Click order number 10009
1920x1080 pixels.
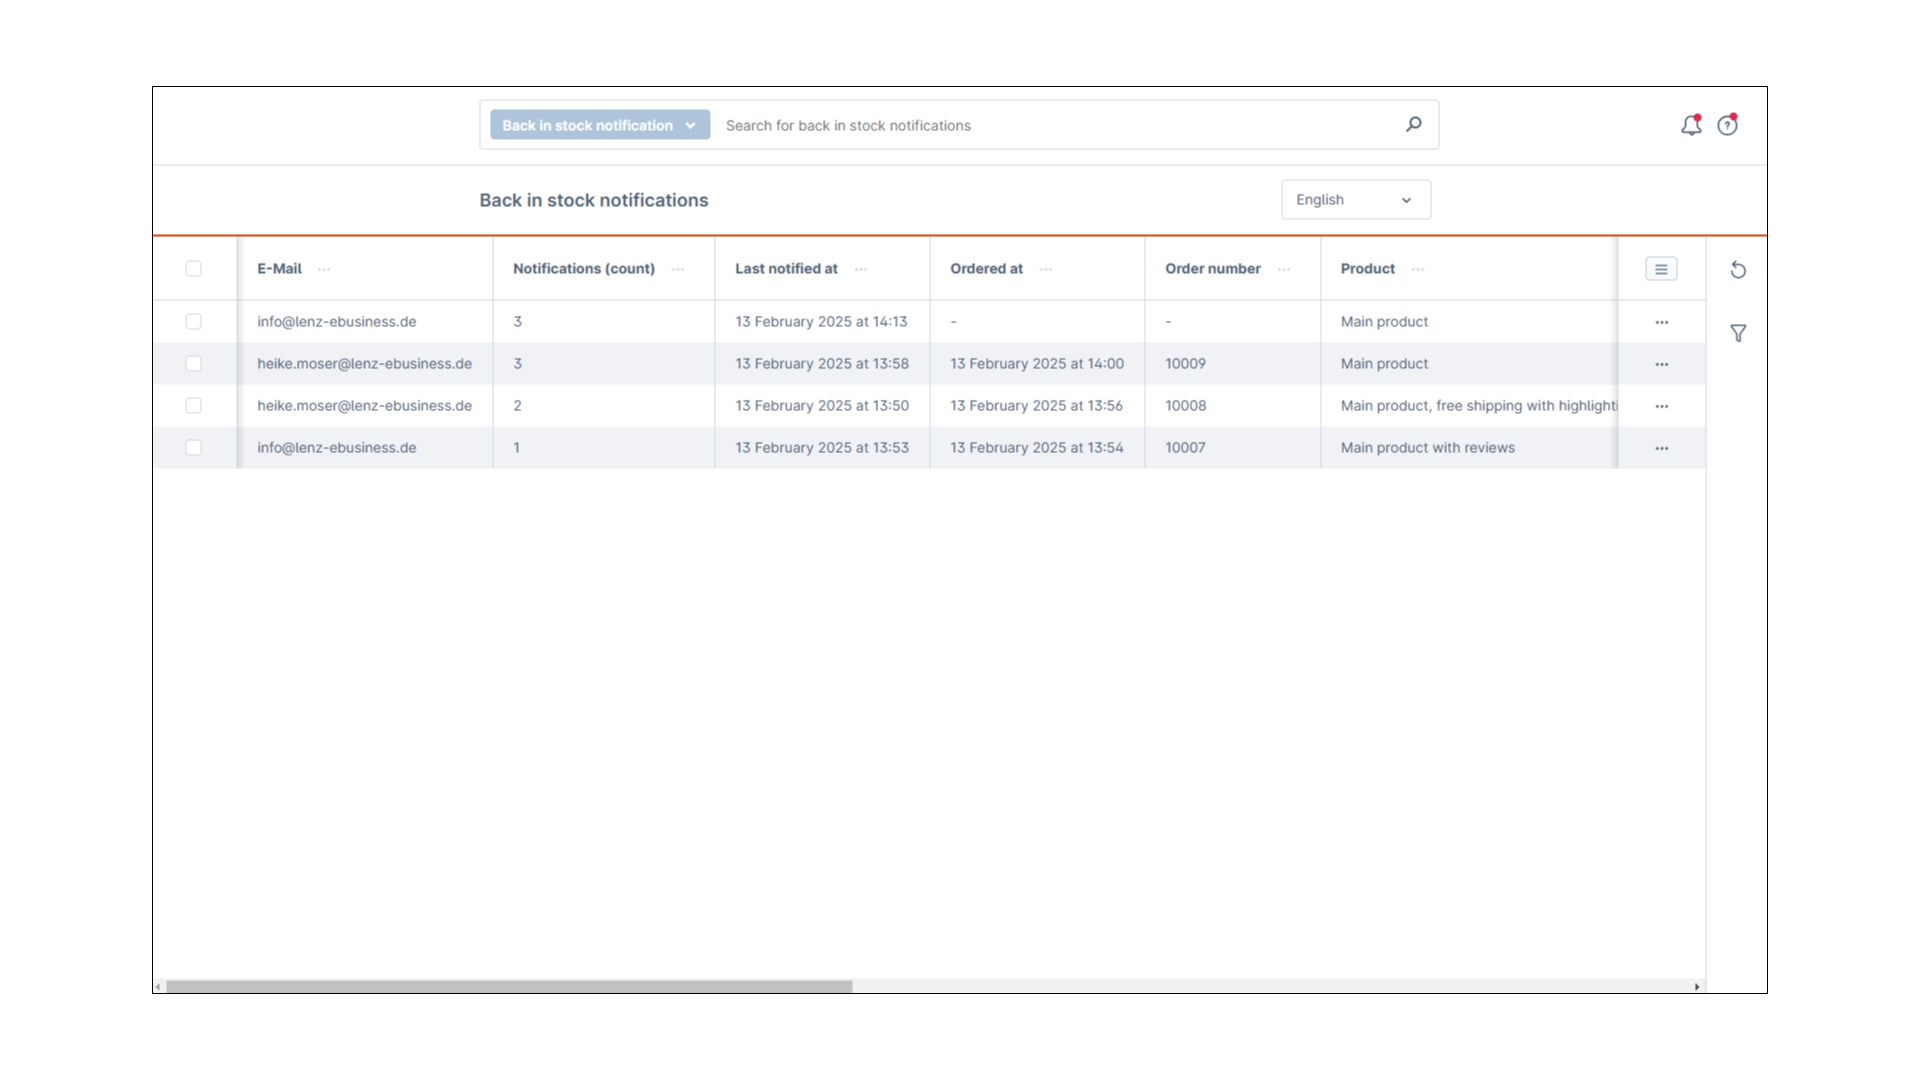point(1185,363)
